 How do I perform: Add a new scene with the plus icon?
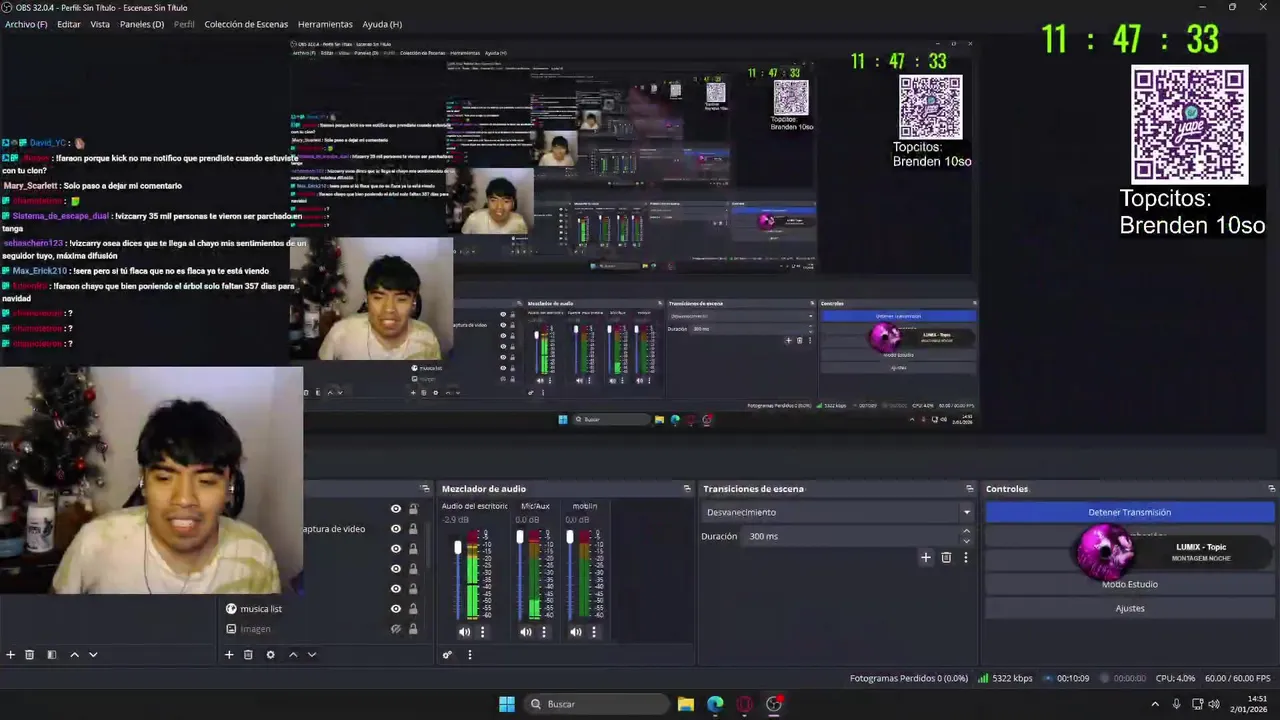10,655
